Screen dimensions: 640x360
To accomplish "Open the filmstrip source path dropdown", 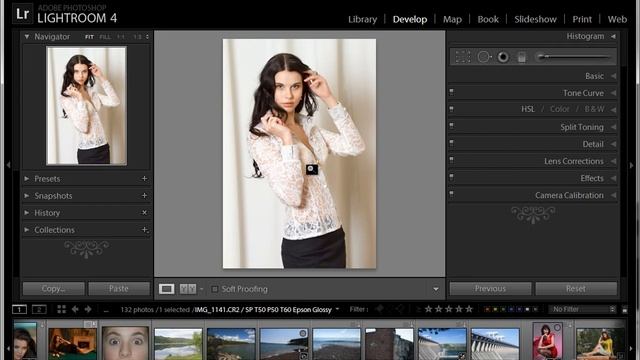I will 337,309.
